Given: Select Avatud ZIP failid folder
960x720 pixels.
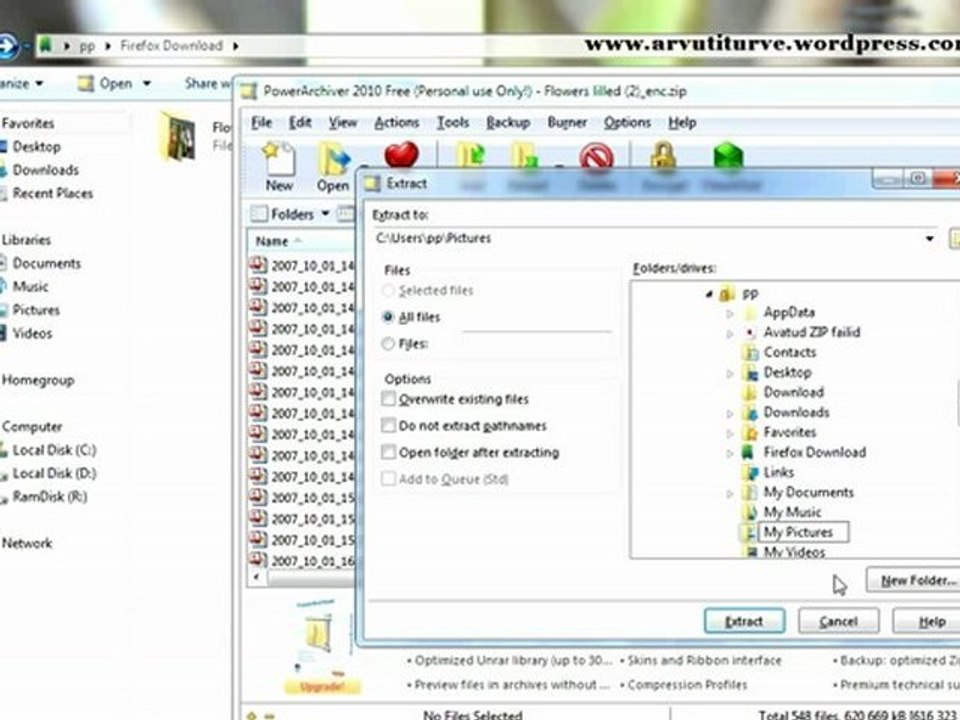Looking at the screenshot, I should (812, 332).
